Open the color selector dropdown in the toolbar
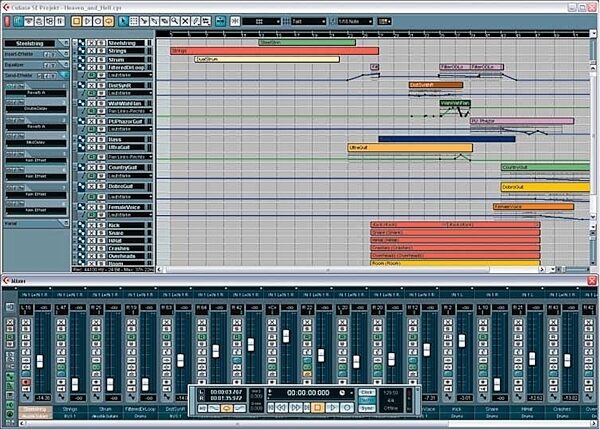This screenshot has height=430, width=600. coord(384,21)
